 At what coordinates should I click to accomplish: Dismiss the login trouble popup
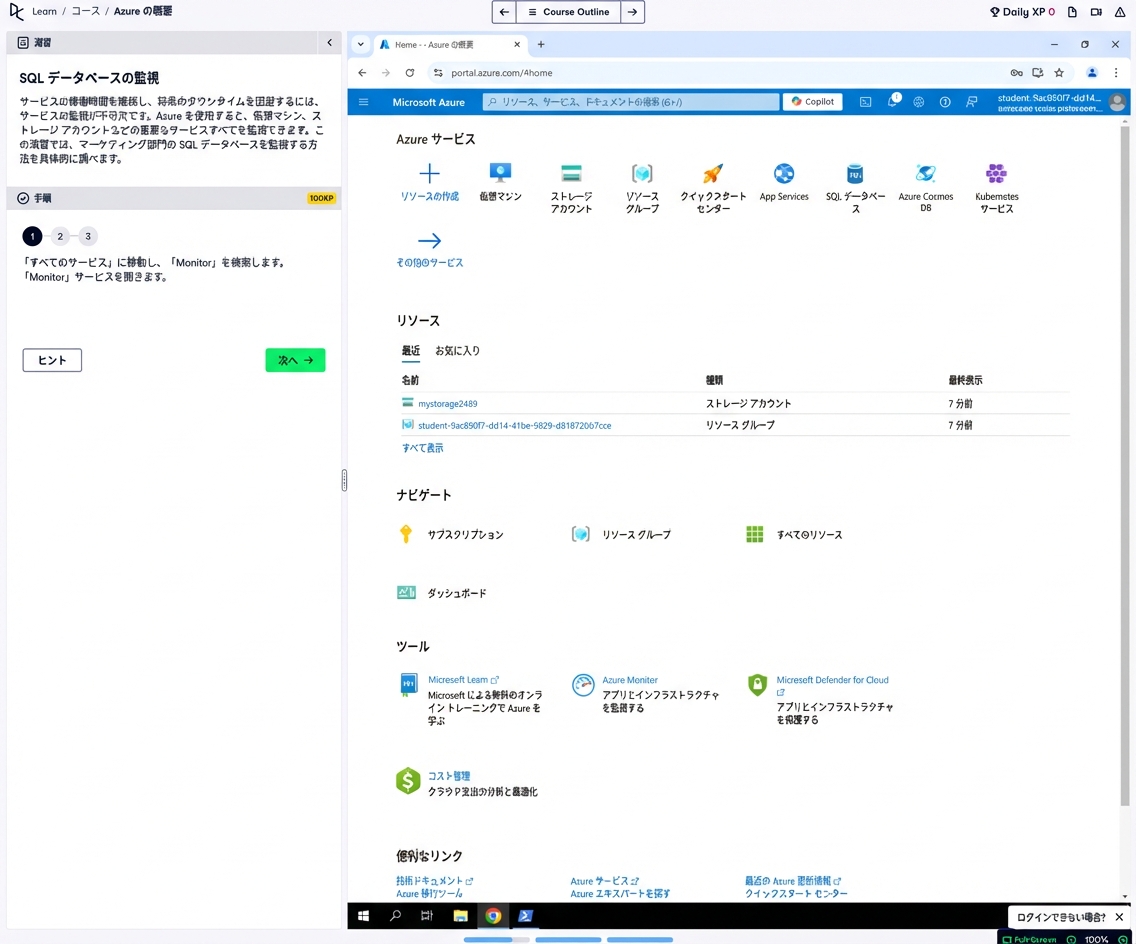pos(1119,917)
